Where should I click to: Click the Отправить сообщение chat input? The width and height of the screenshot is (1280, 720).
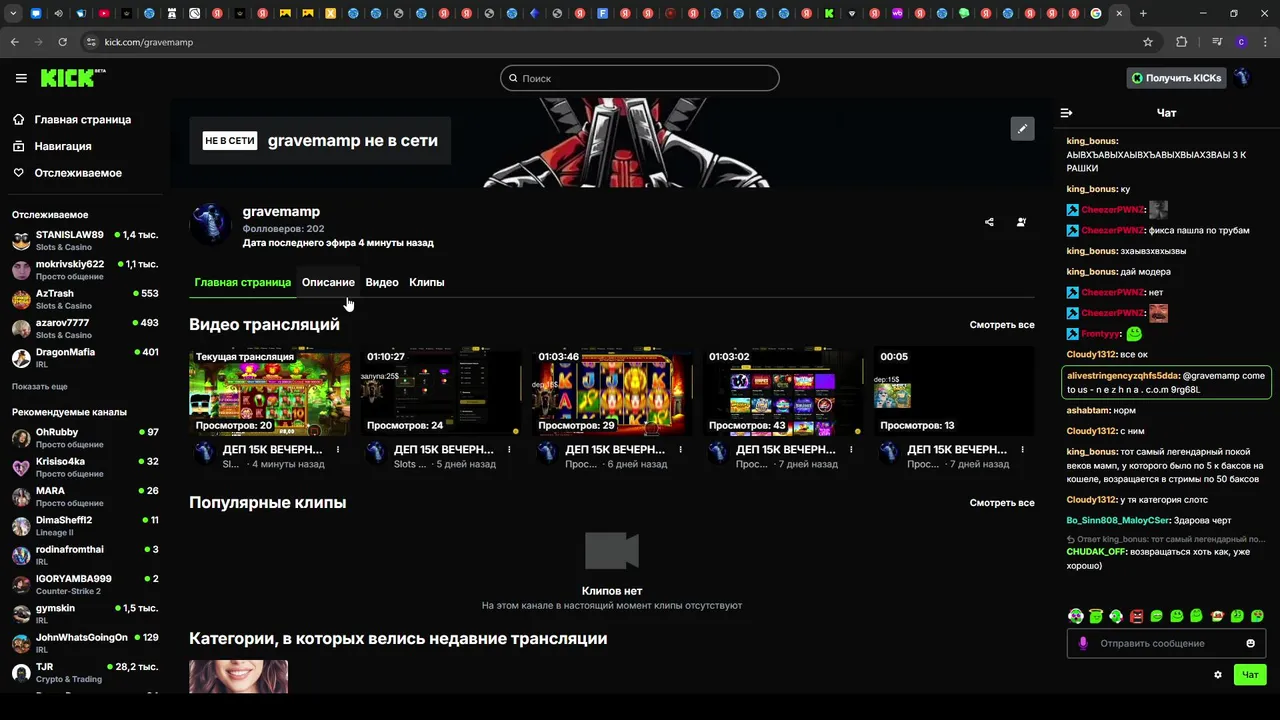click(x=1166, y=643)
